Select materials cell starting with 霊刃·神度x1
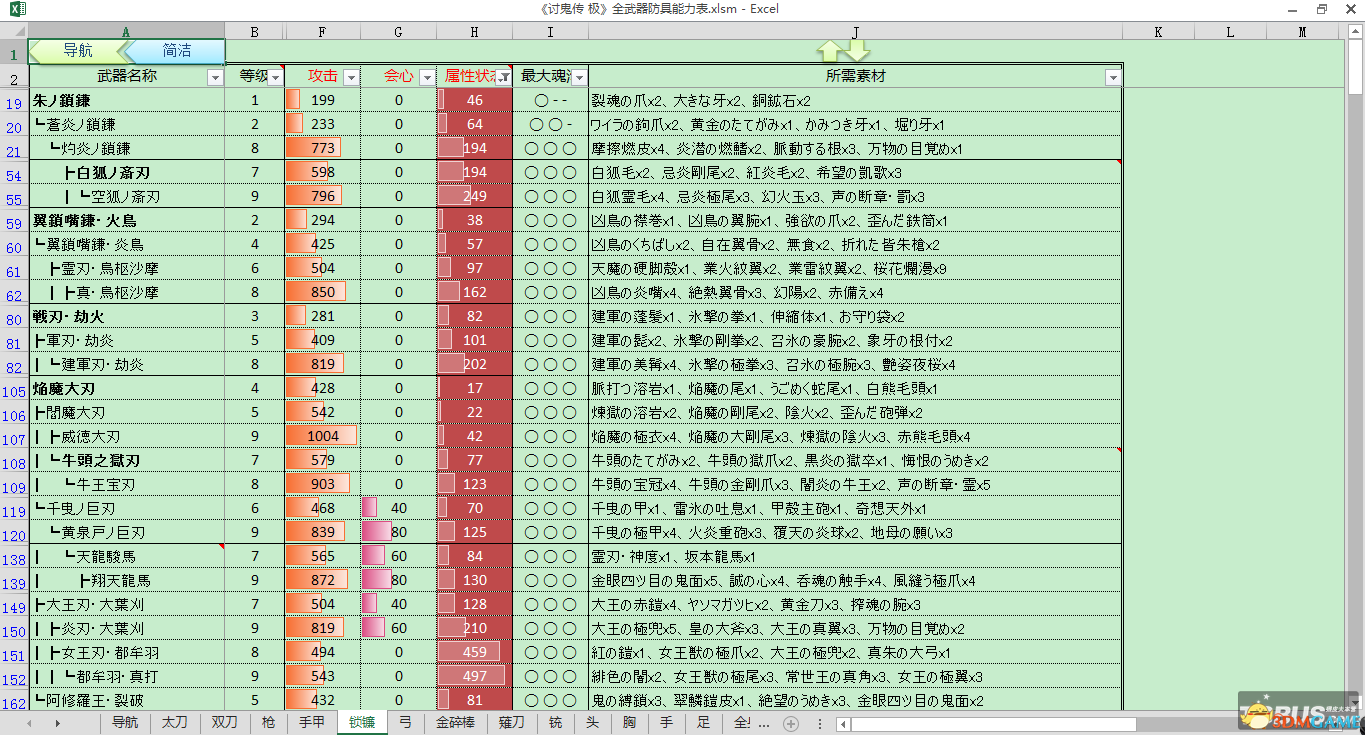The image size is (1365, 735). coord(855,556)
